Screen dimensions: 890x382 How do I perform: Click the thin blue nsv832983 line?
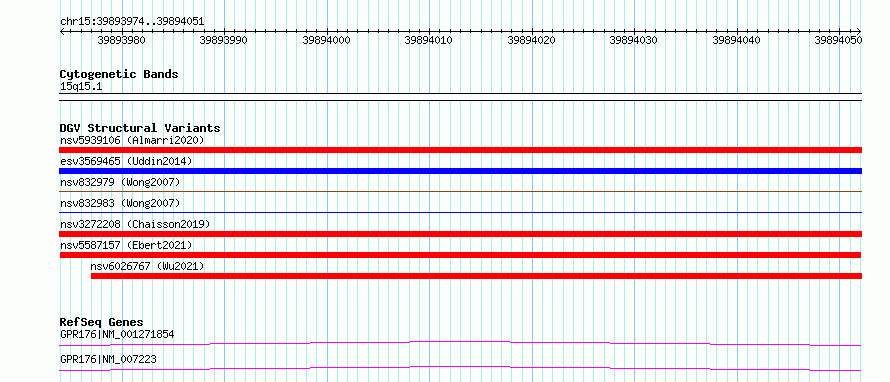click(x=460, y=213)
